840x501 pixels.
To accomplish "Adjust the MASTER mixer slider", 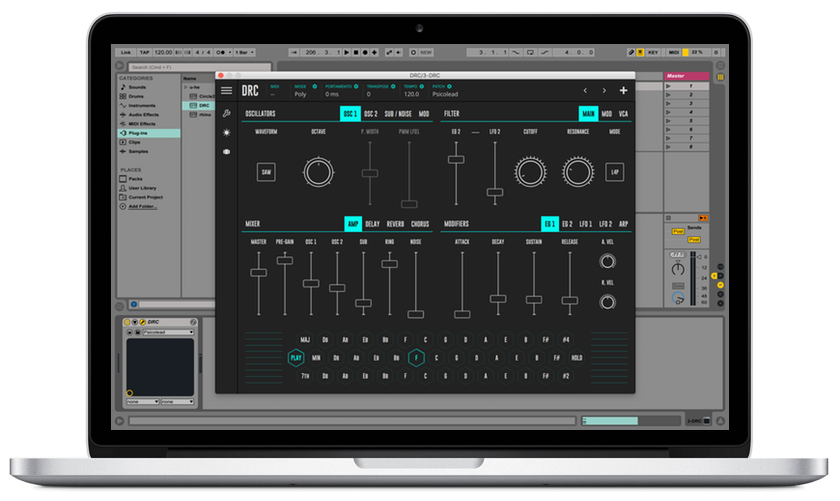I will tap(258, 273).
